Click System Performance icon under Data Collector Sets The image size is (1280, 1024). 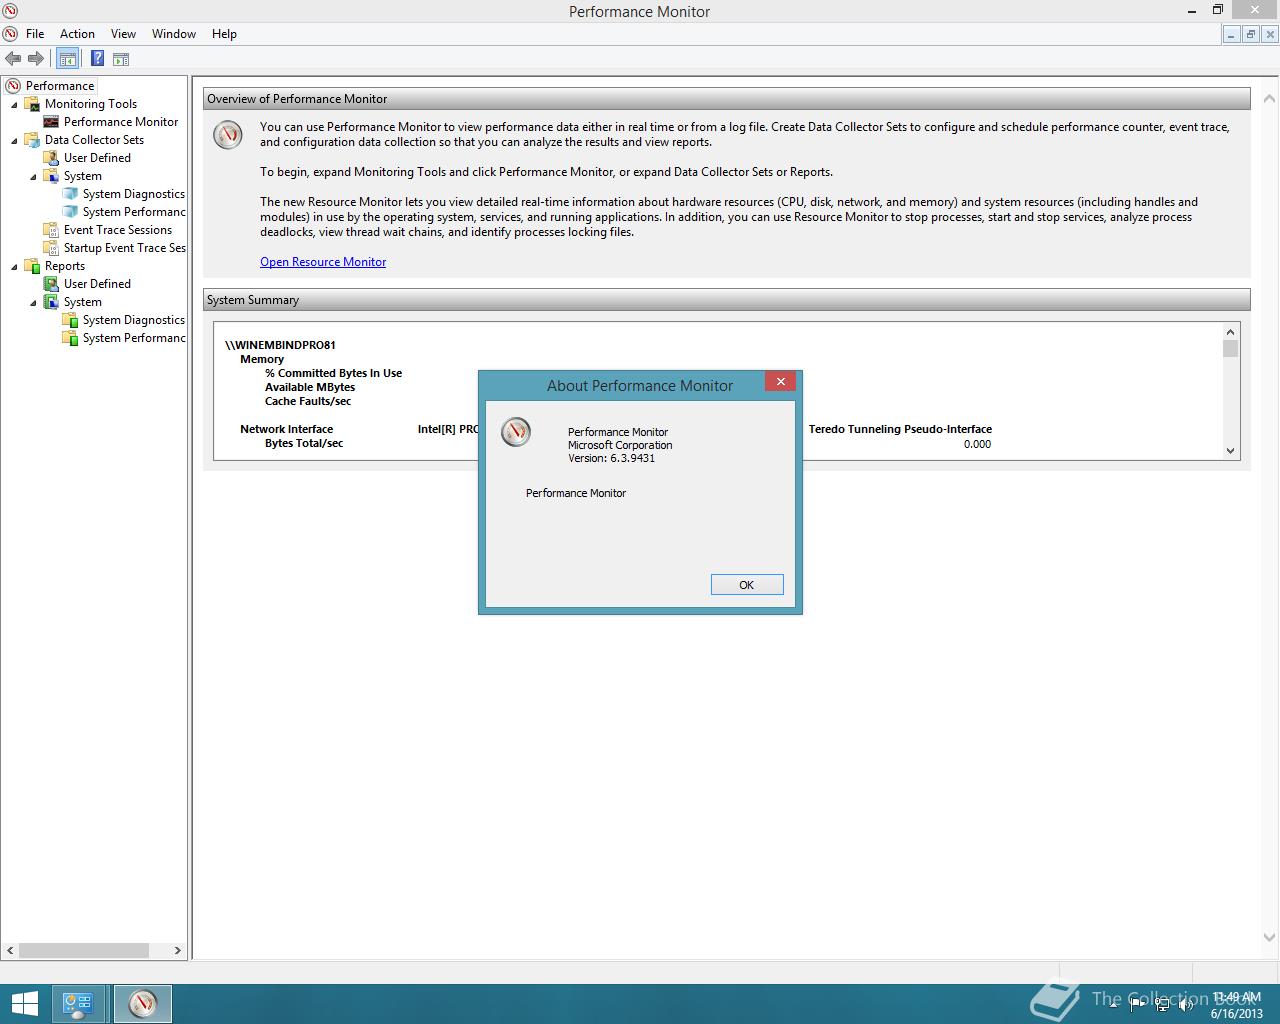tap(70, 212)
